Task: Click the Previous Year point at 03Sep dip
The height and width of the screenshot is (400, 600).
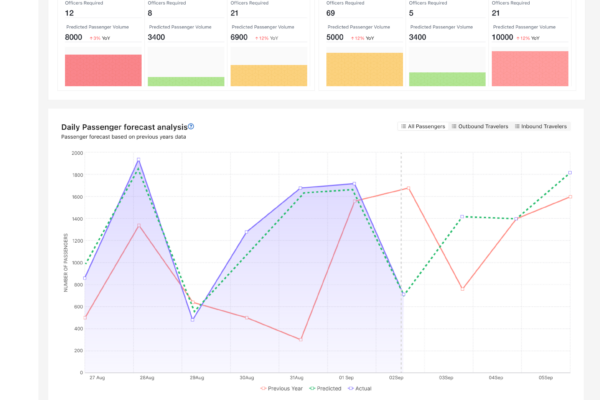Action: coord(462,289)
